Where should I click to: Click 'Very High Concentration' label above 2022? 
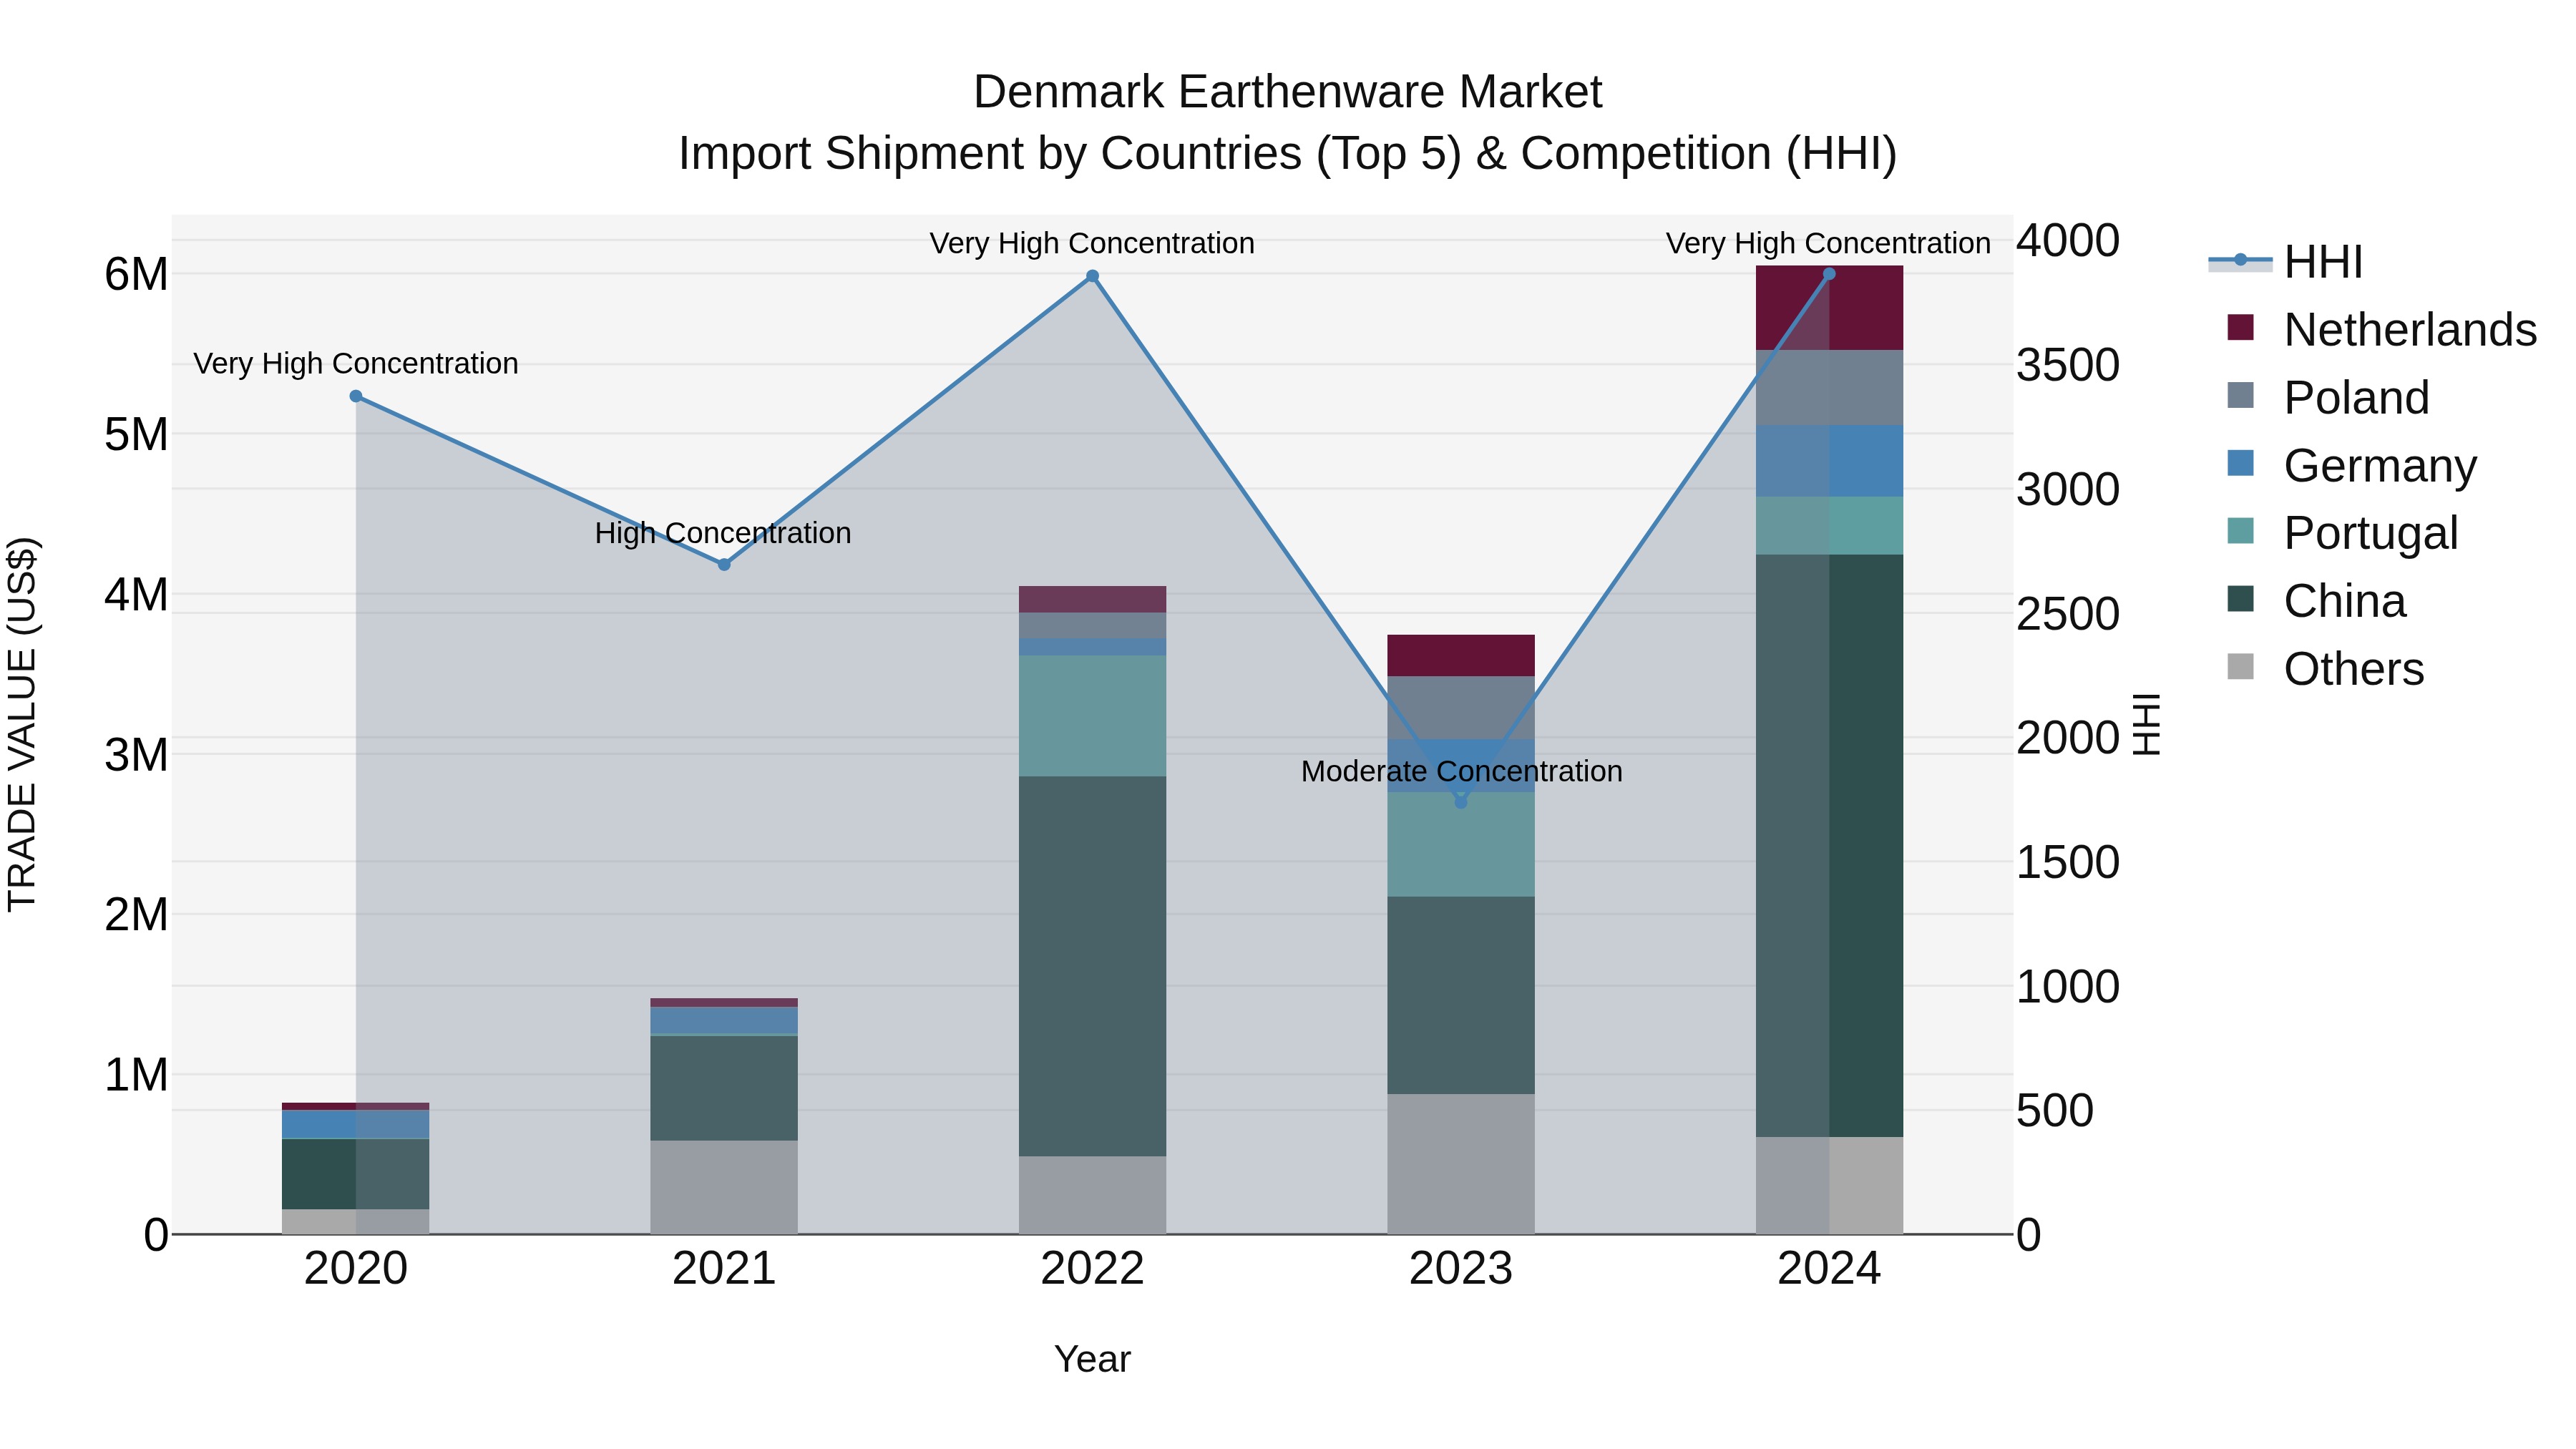click(1092, 244)
